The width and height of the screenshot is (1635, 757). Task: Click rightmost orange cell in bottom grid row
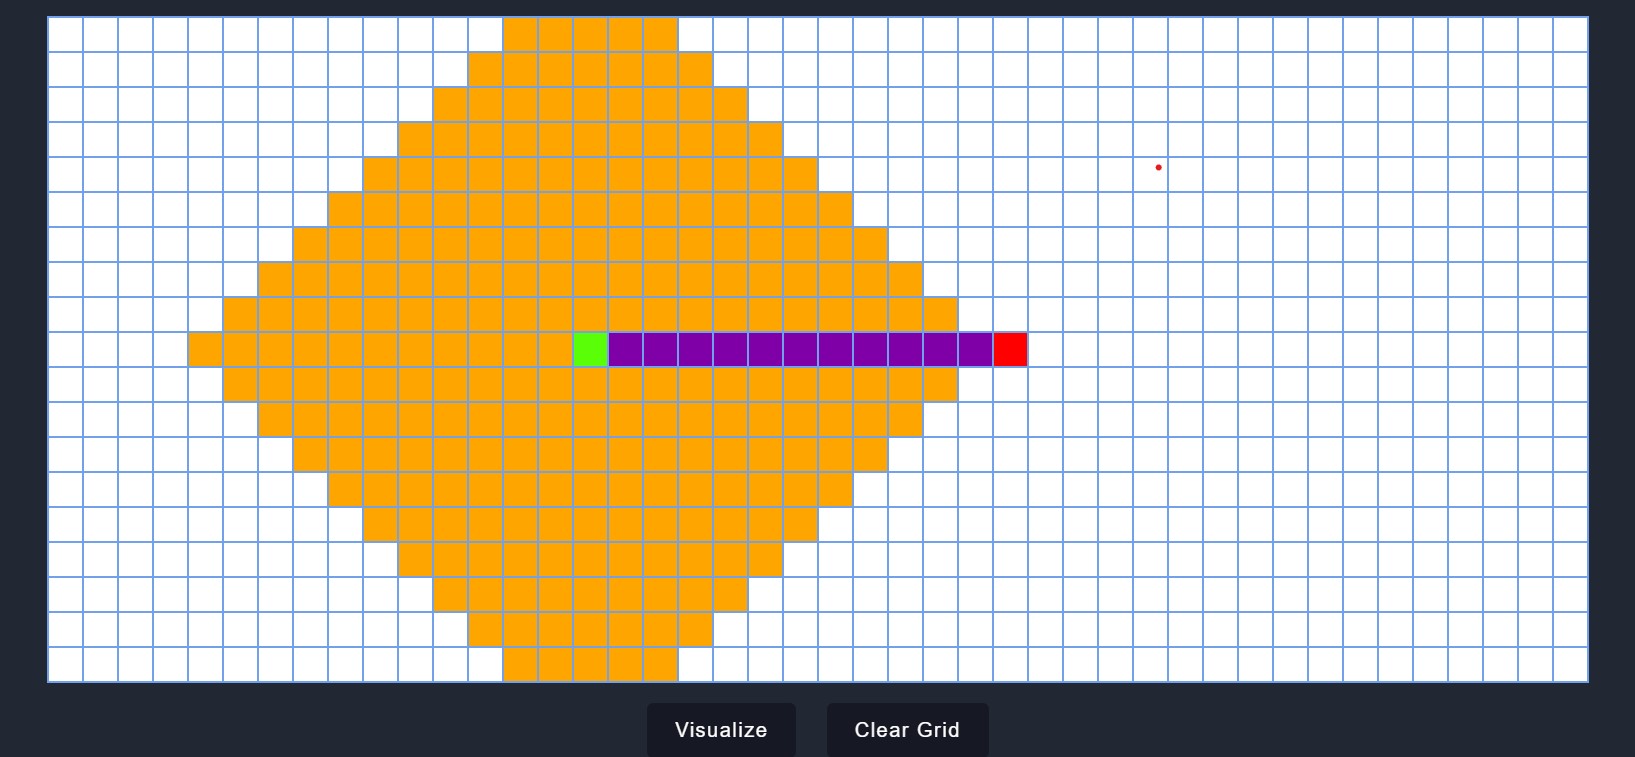(x=661, y=665)
